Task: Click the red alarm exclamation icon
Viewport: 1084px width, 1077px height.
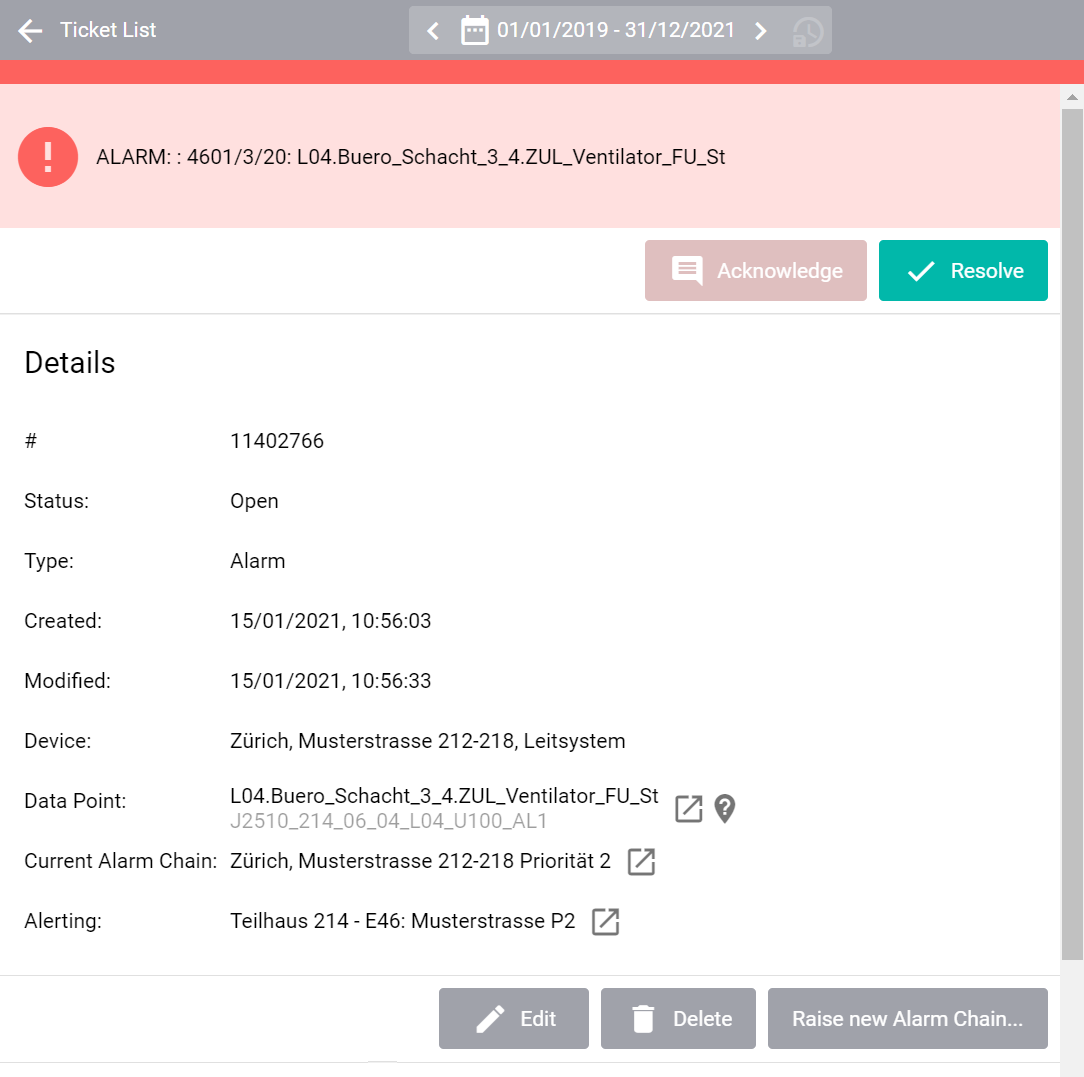Action: coord(48,157)
